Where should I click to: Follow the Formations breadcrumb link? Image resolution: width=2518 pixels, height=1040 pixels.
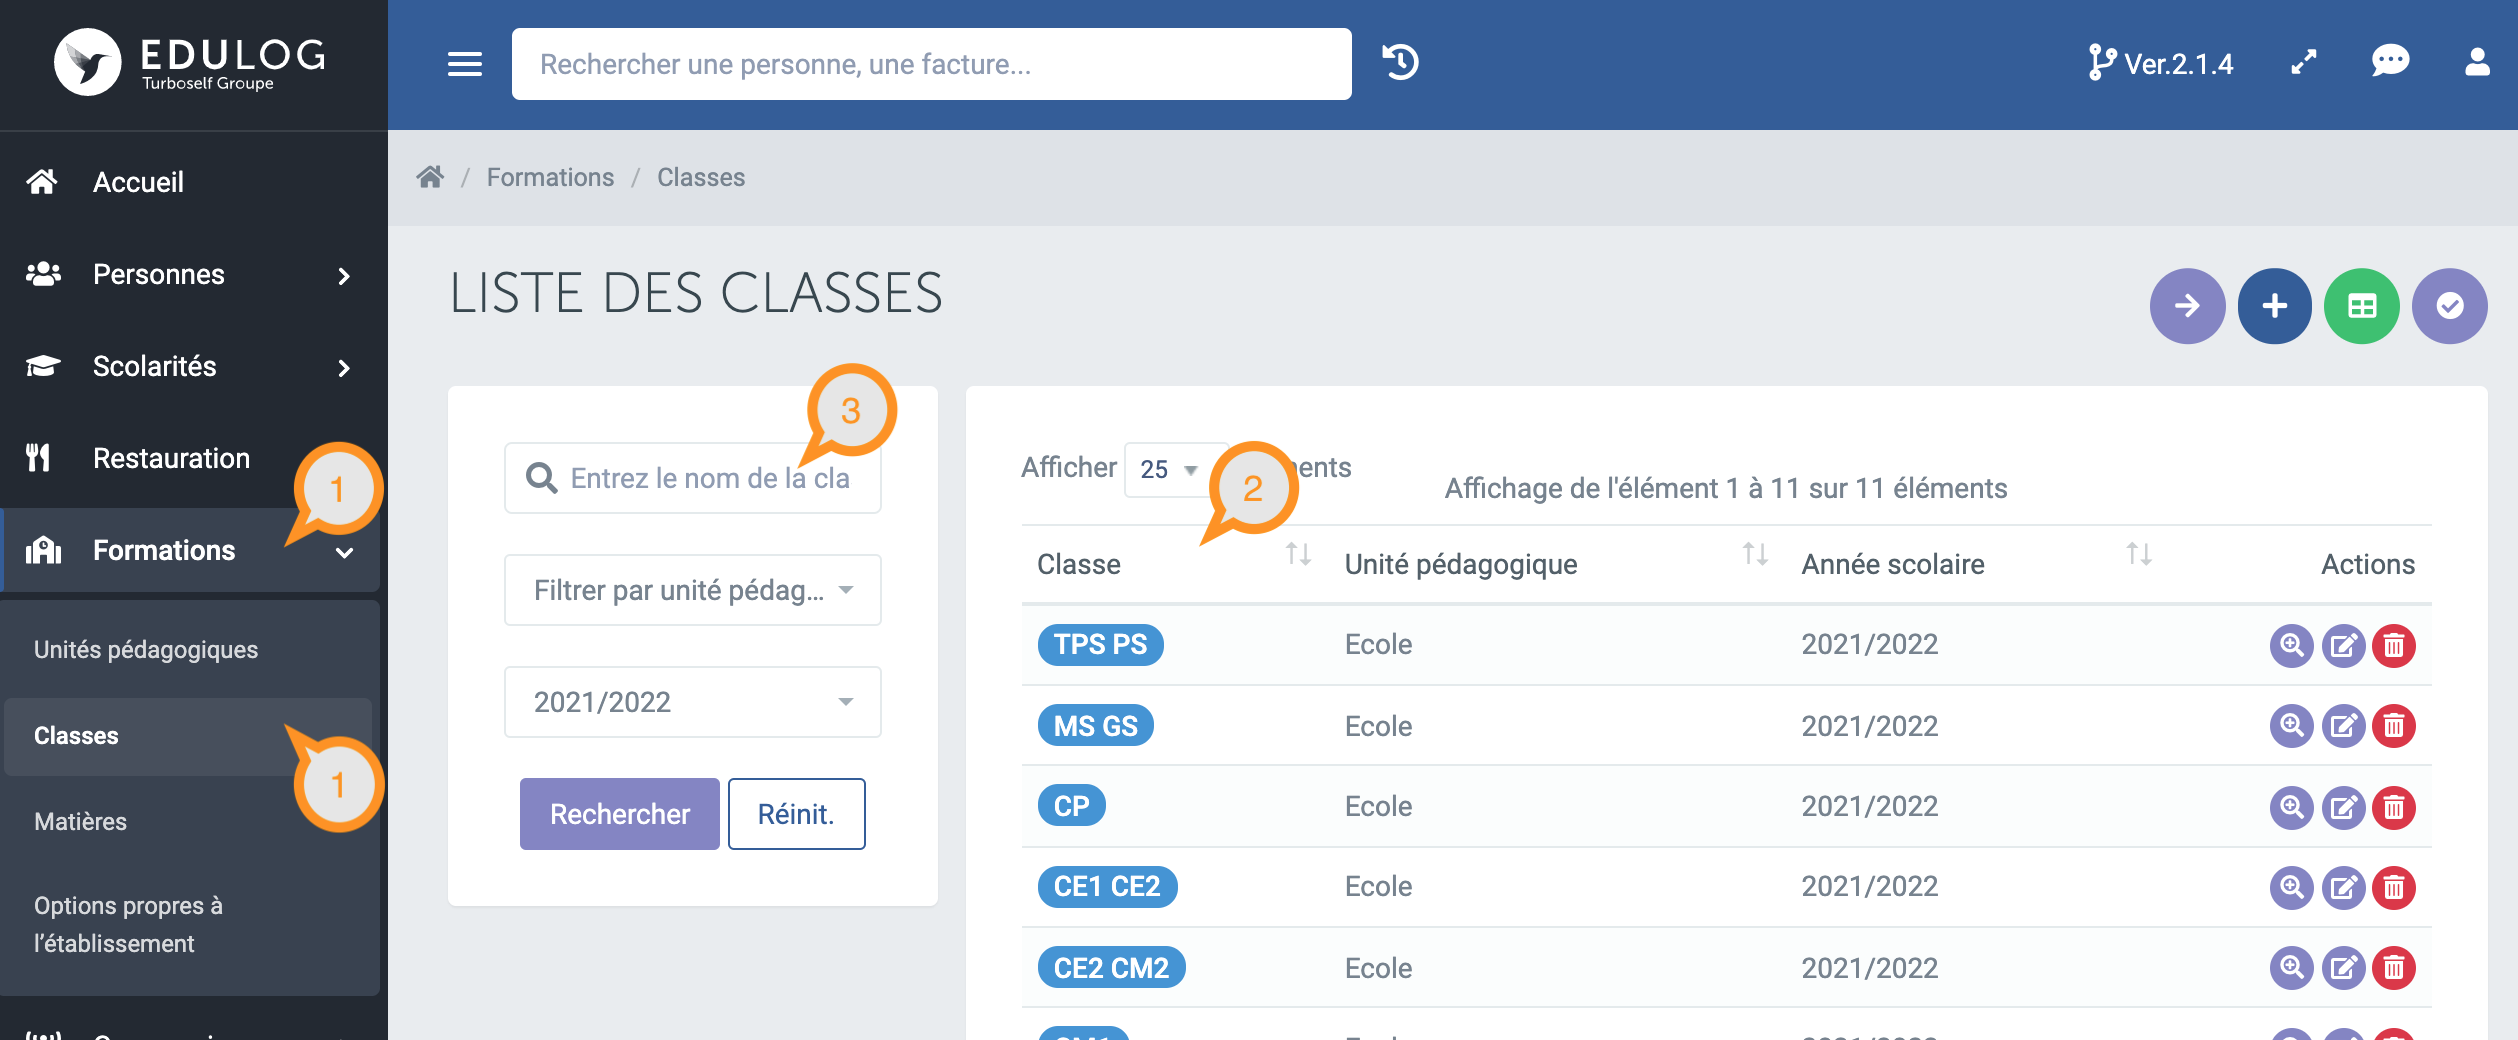(550, 177)
